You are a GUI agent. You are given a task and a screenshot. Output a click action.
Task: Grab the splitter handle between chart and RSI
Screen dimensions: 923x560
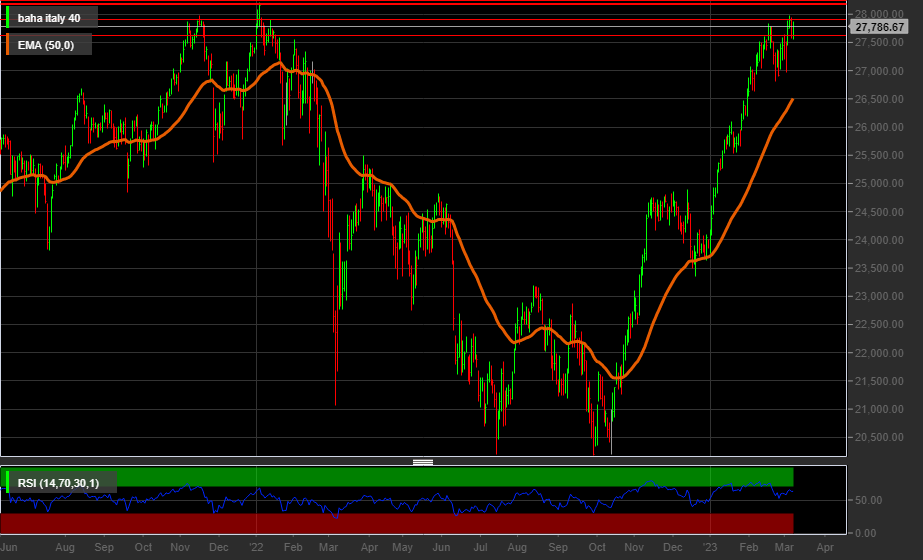coord(423,462)
